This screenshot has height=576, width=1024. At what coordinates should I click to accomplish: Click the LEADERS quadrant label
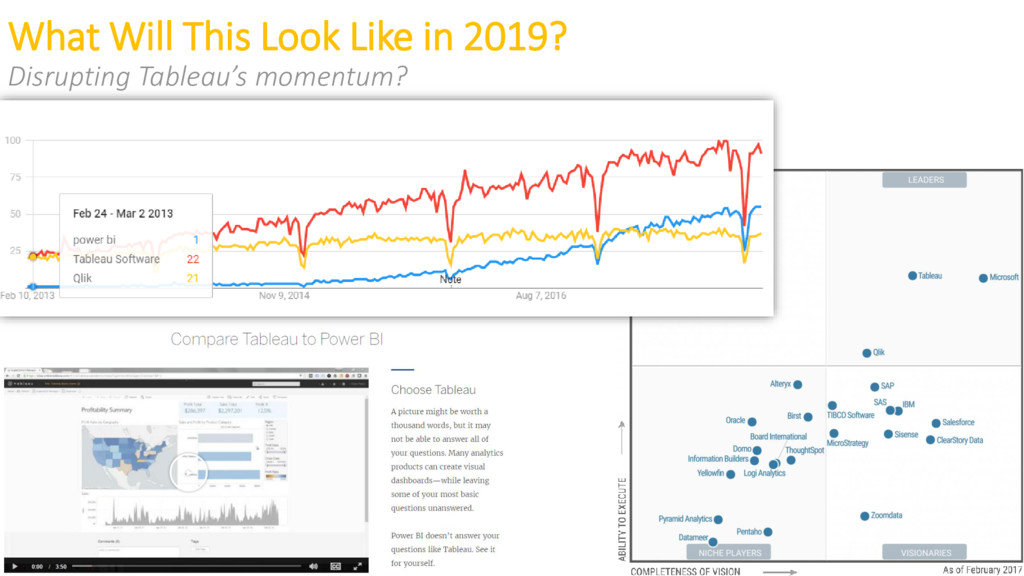tap(924, 180)
